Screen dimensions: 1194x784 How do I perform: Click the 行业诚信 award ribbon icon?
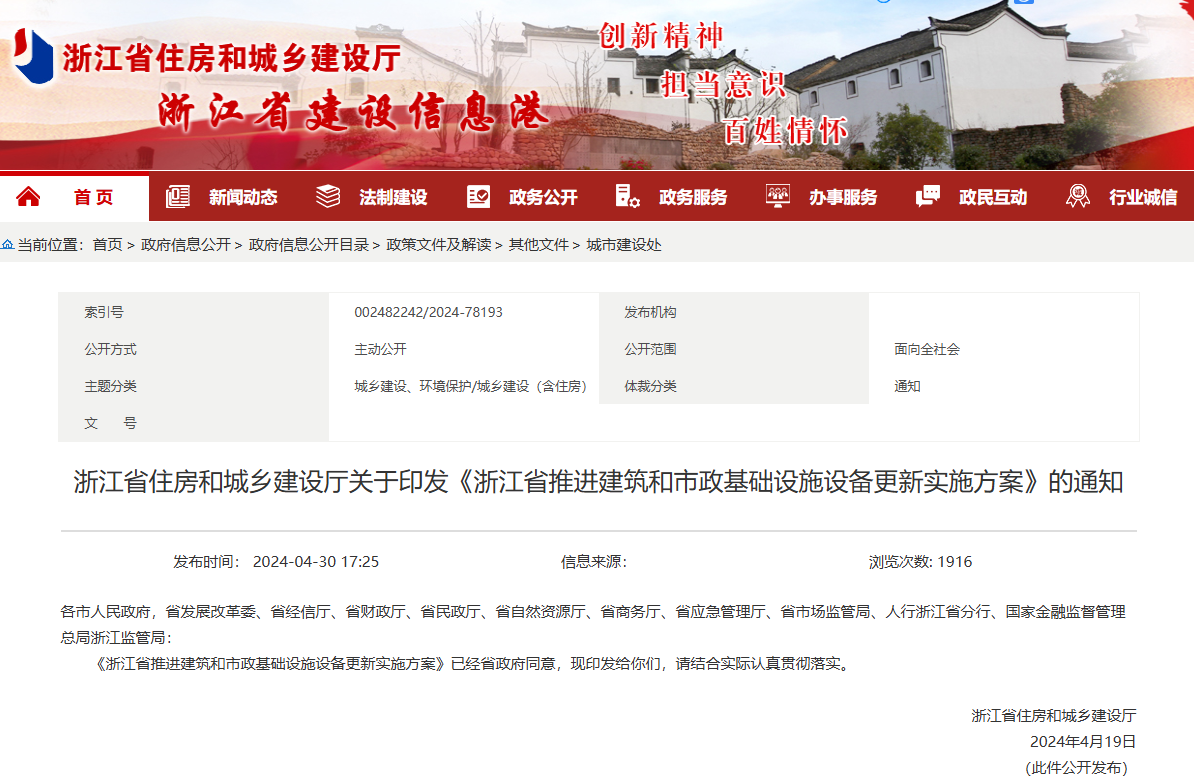[1078, 197]
